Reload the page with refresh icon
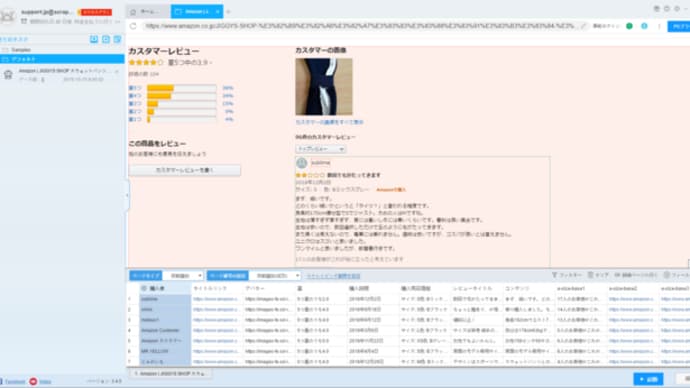 point(133,26)
